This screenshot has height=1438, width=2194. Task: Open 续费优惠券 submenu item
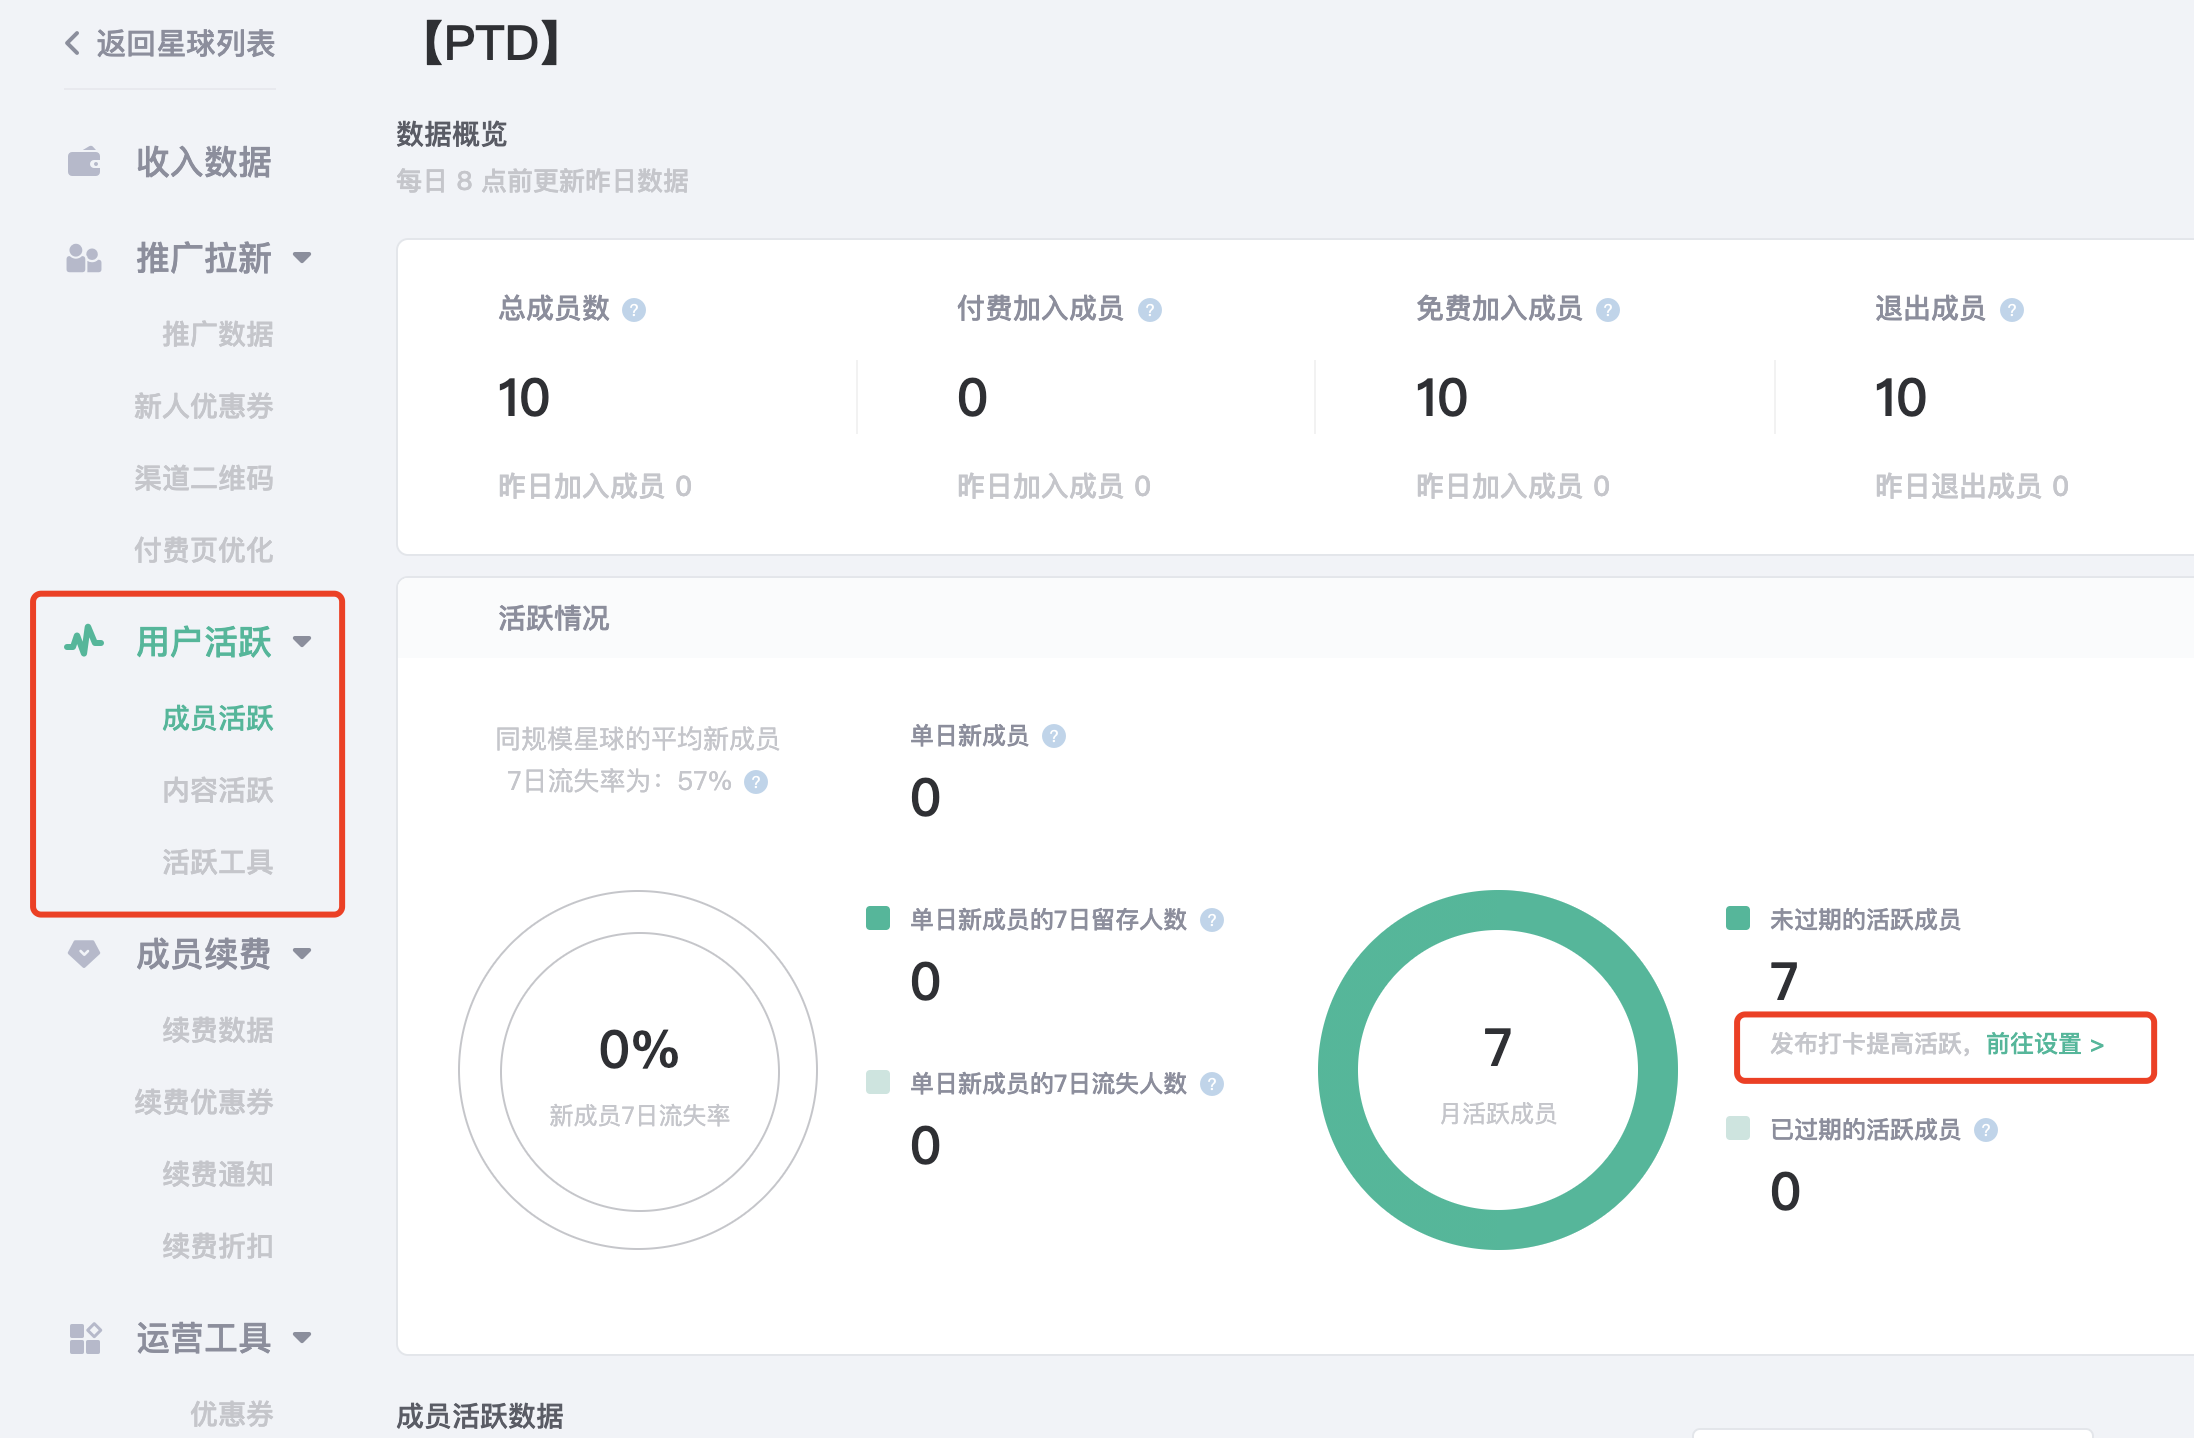click(x=204, y=1102)
